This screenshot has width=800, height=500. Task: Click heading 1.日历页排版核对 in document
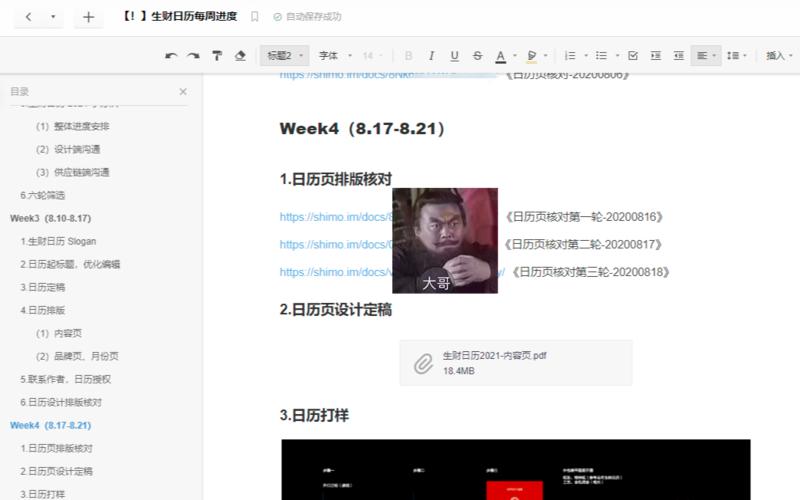(x=336, y=179)
